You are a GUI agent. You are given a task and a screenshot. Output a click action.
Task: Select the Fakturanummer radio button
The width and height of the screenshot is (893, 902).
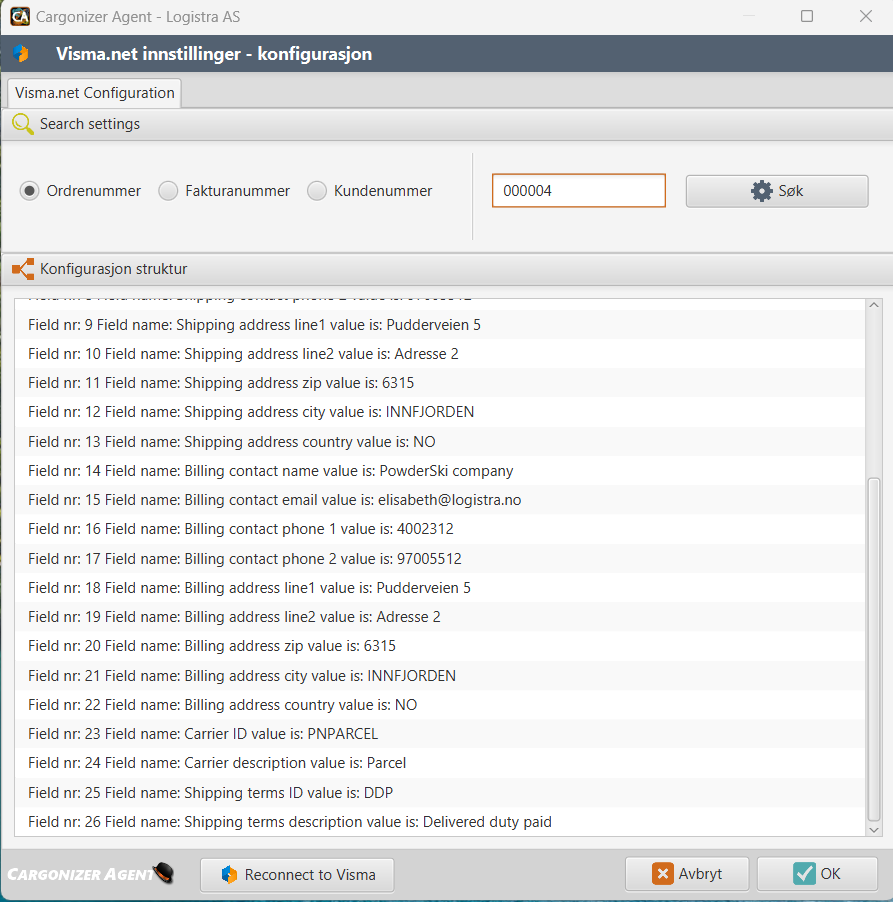point(168,191)
